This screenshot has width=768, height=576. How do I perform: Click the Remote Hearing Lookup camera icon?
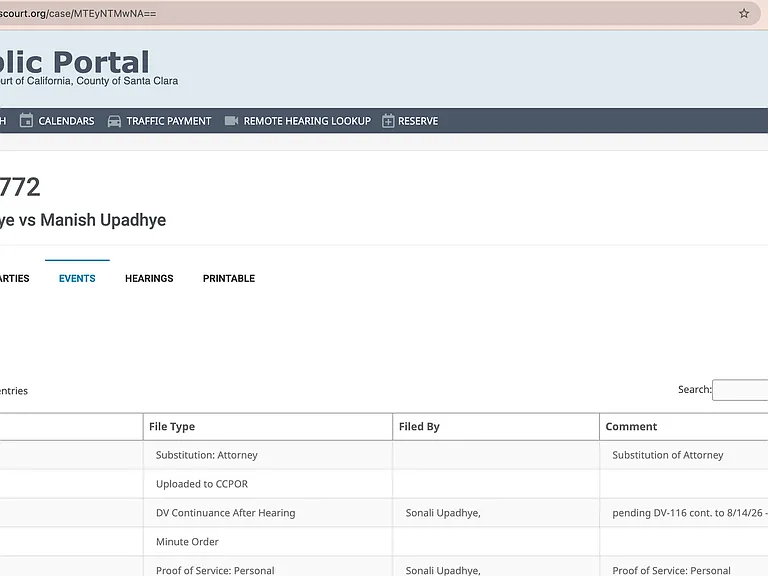(231, 120)
